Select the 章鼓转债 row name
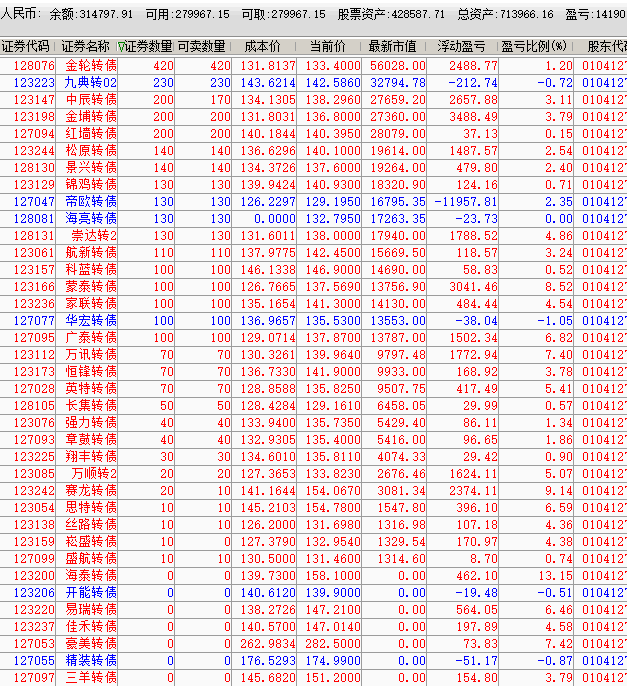Viewport: 627px width, 686px height. click(91, 440)
